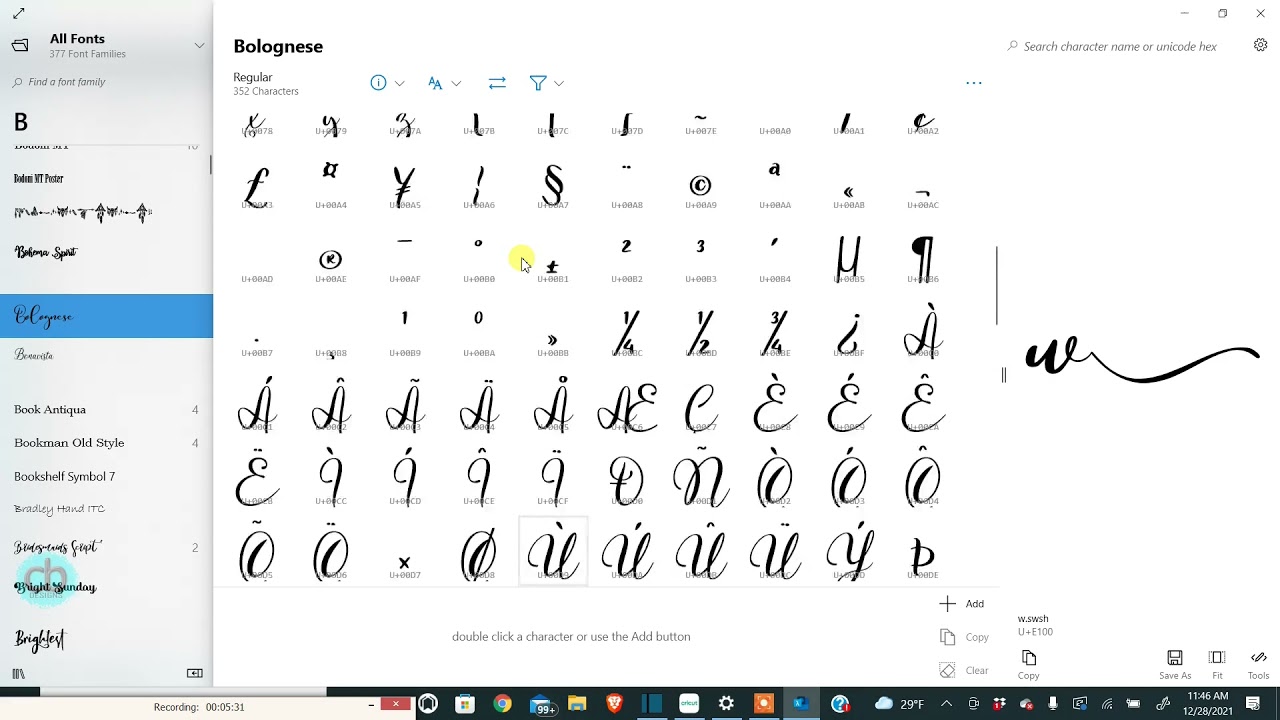The image size is (1280, 720).
Task: Click the red stop recording button
Action: pyautogui.click(x=396, y=704)
